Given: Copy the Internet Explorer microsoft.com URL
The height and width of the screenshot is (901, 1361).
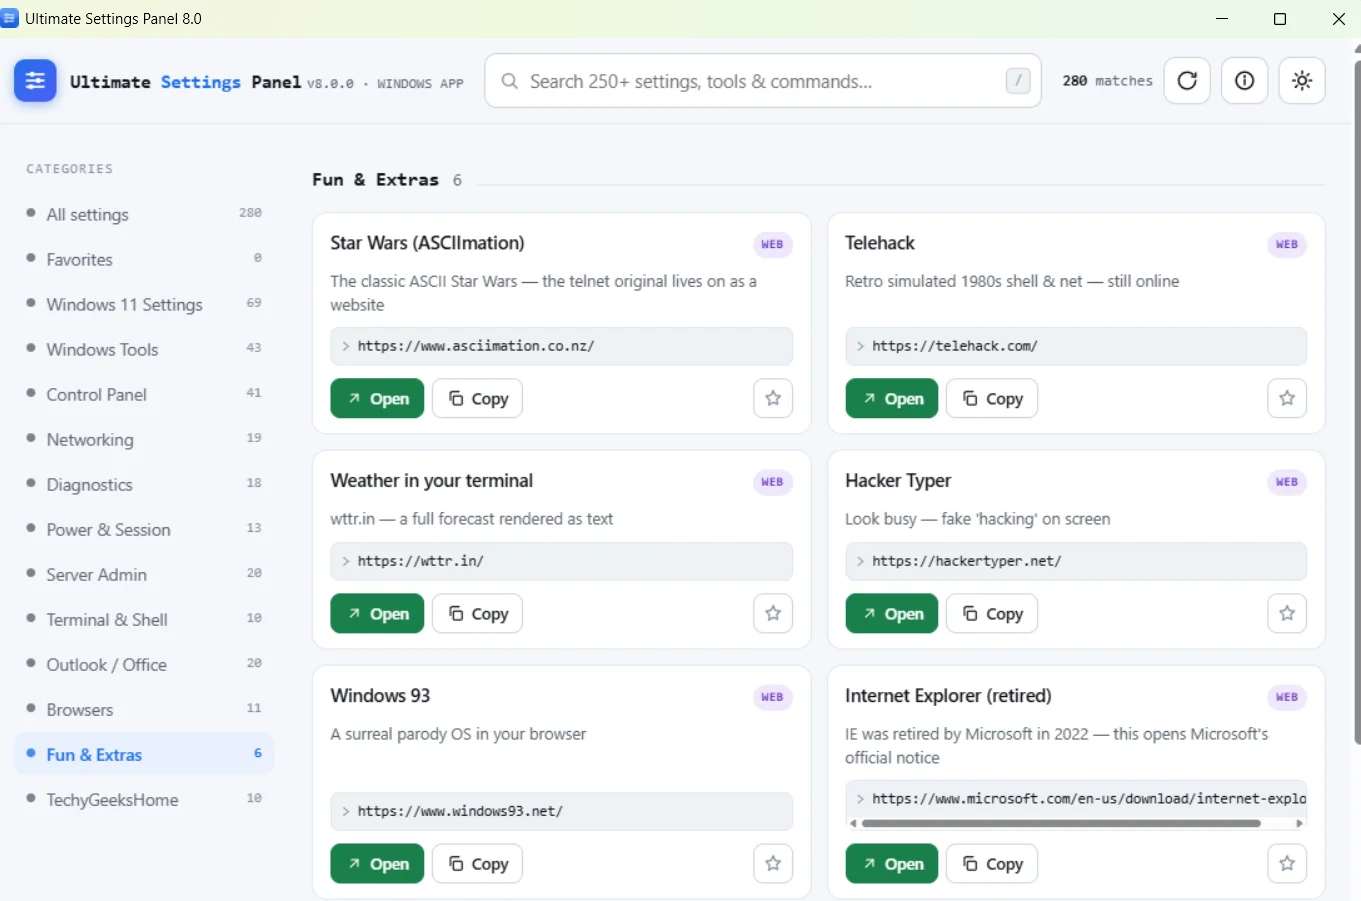Looking at the screenshot, I should (x=992, y=863).
